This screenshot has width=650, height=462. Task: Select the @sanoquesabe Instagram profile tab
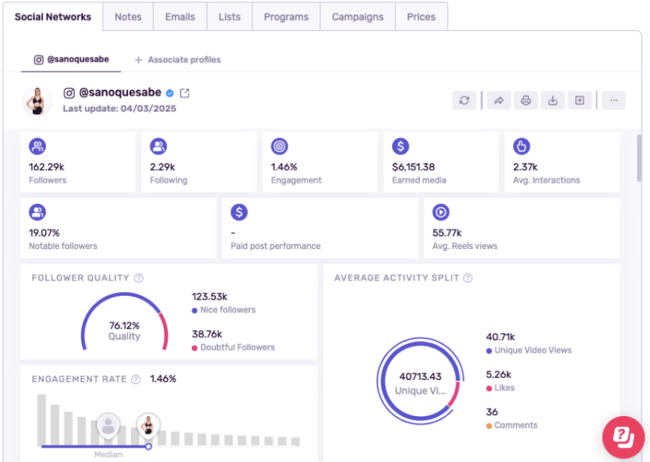point(71,60)
